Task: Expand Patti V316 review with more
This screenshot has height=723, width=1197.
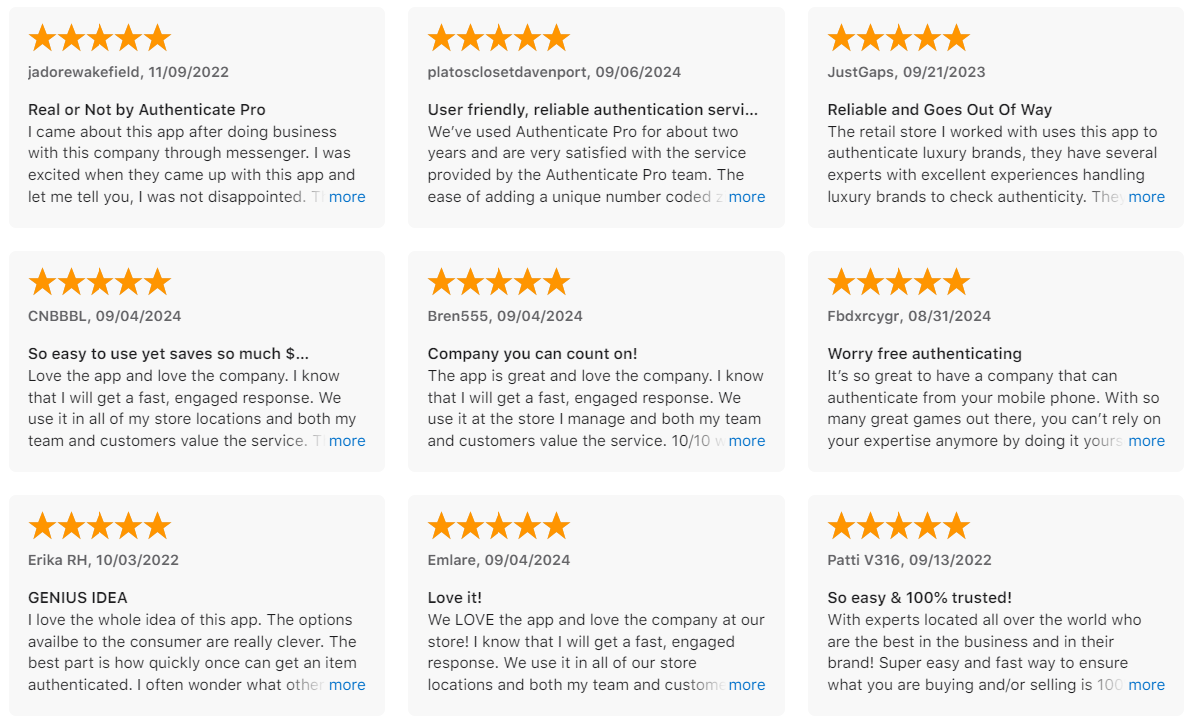Action: pyautogui.click(x=1146, y=685)
